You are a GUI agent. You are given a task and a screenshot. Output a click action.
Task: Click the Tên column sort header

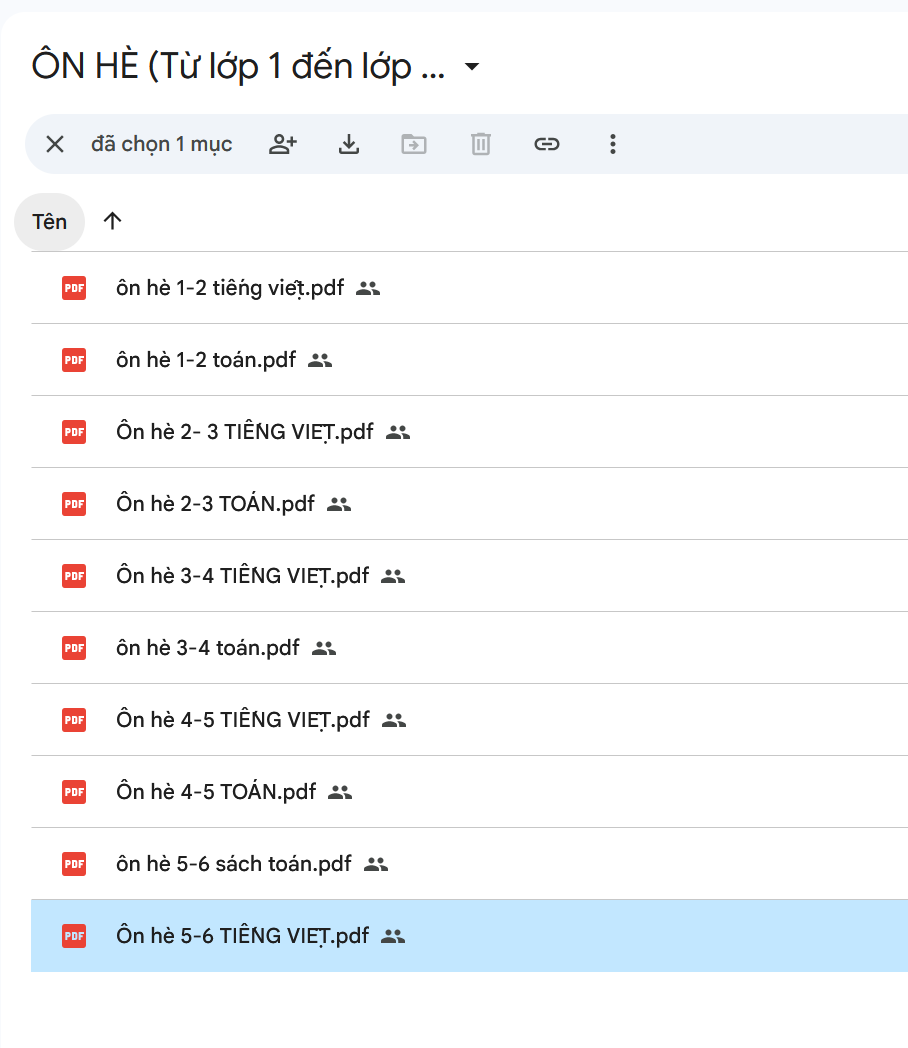[x=49, y=221]
